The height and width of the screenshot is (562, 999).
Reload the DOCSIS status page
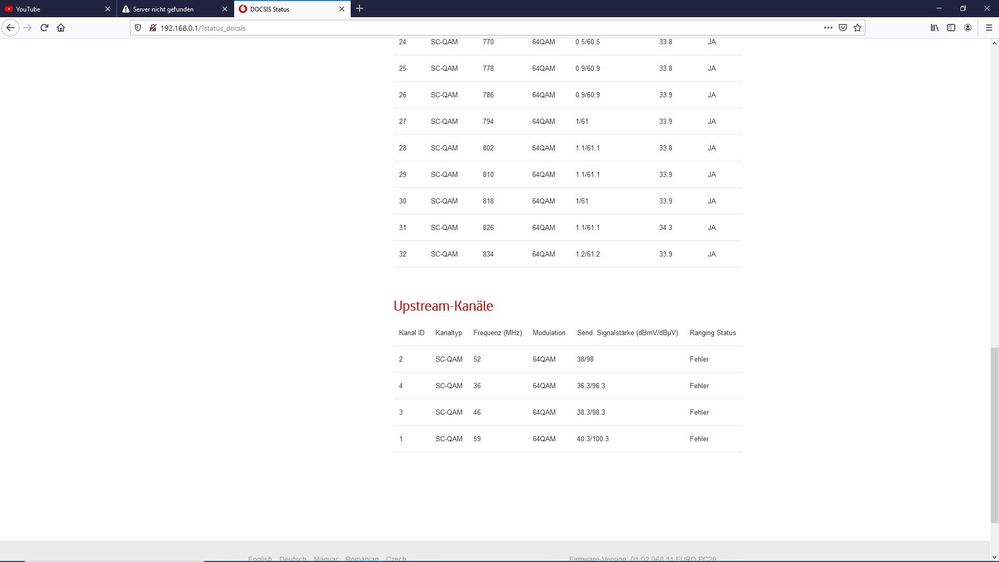(44, 28)
